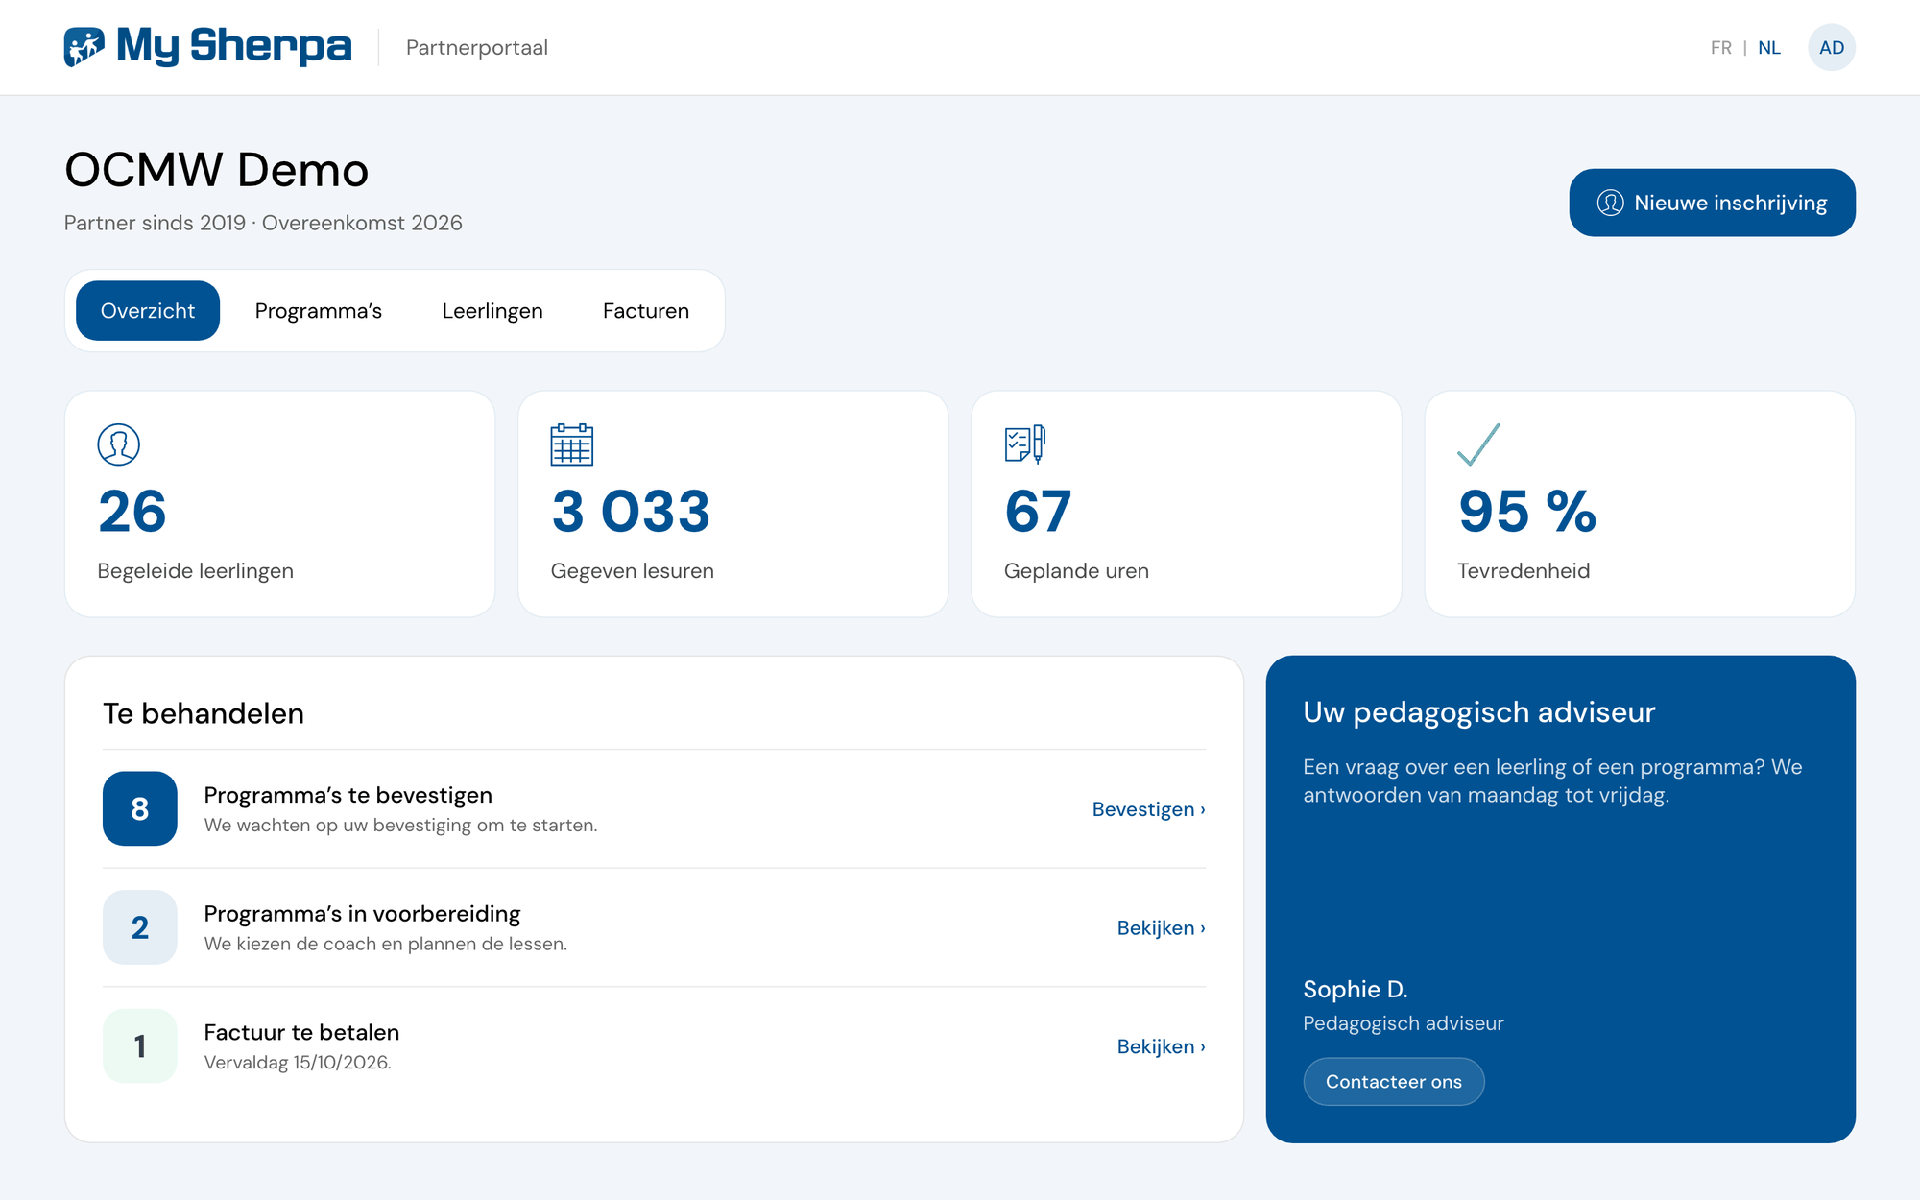Go to the Facturen tab

click(x=646, y=311)
